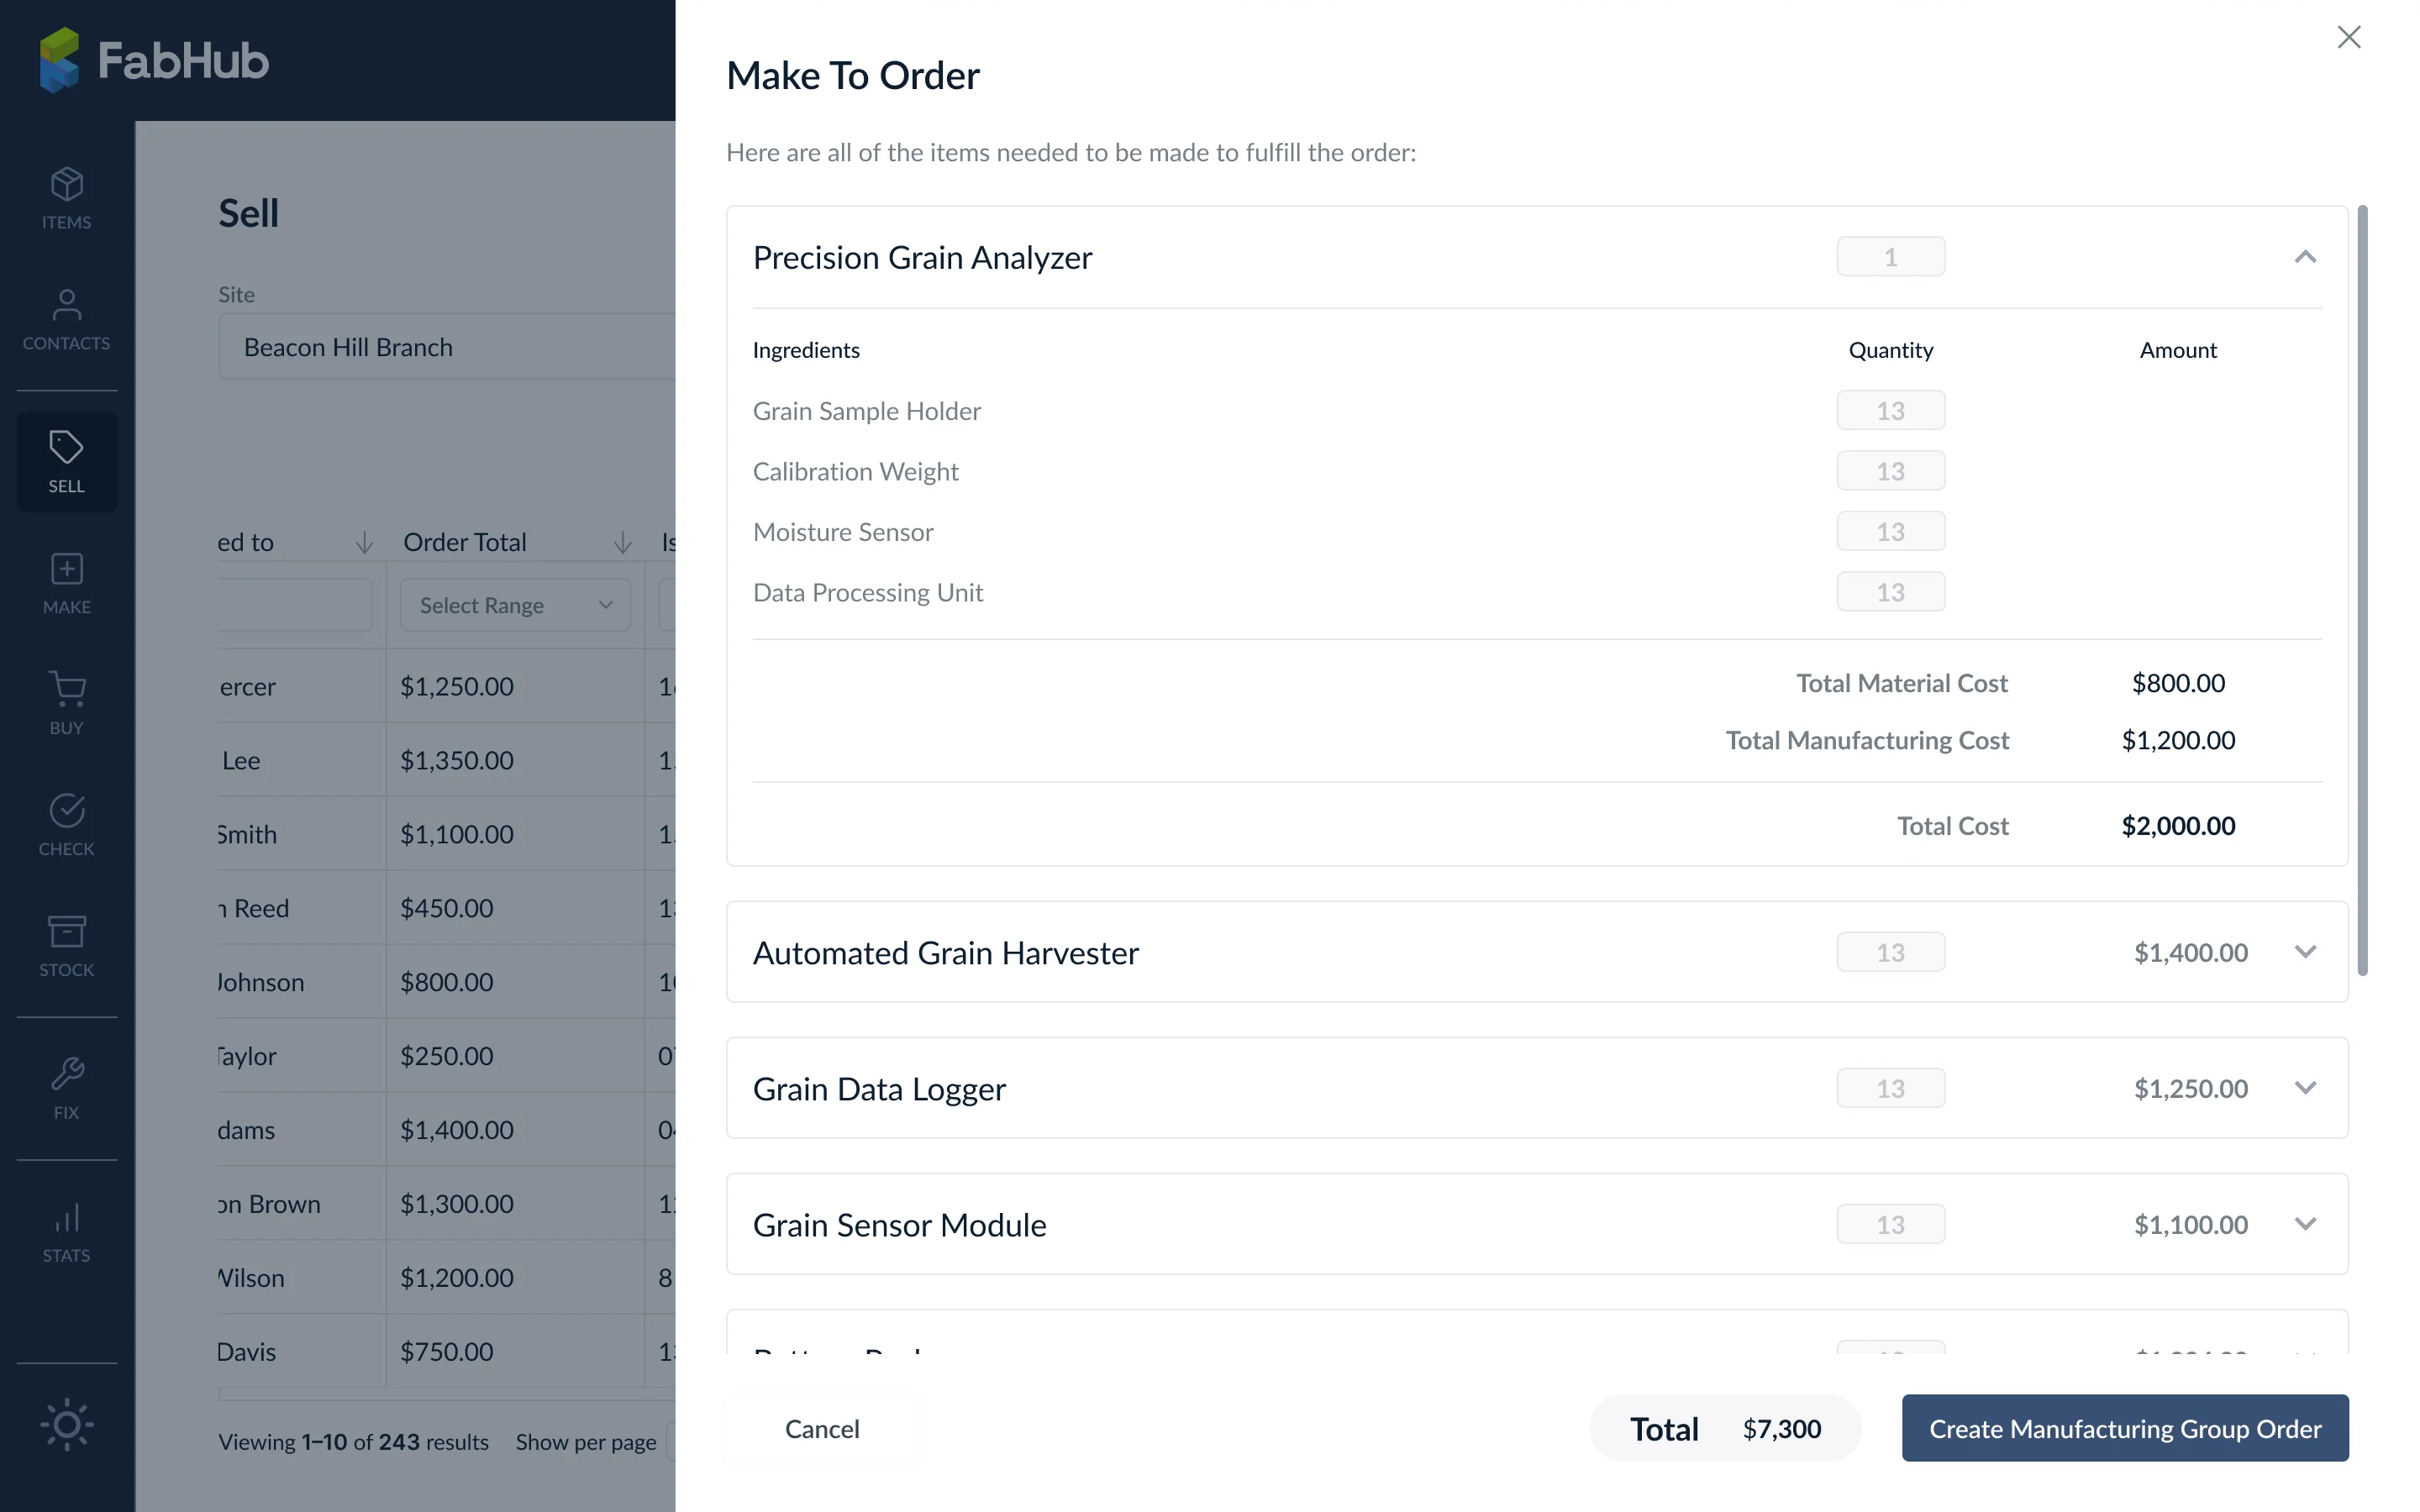The image size is (2420, 1512).
Task: Click the Precision Grain Analyzer quantity field
Action: (x=1890, y=257)
